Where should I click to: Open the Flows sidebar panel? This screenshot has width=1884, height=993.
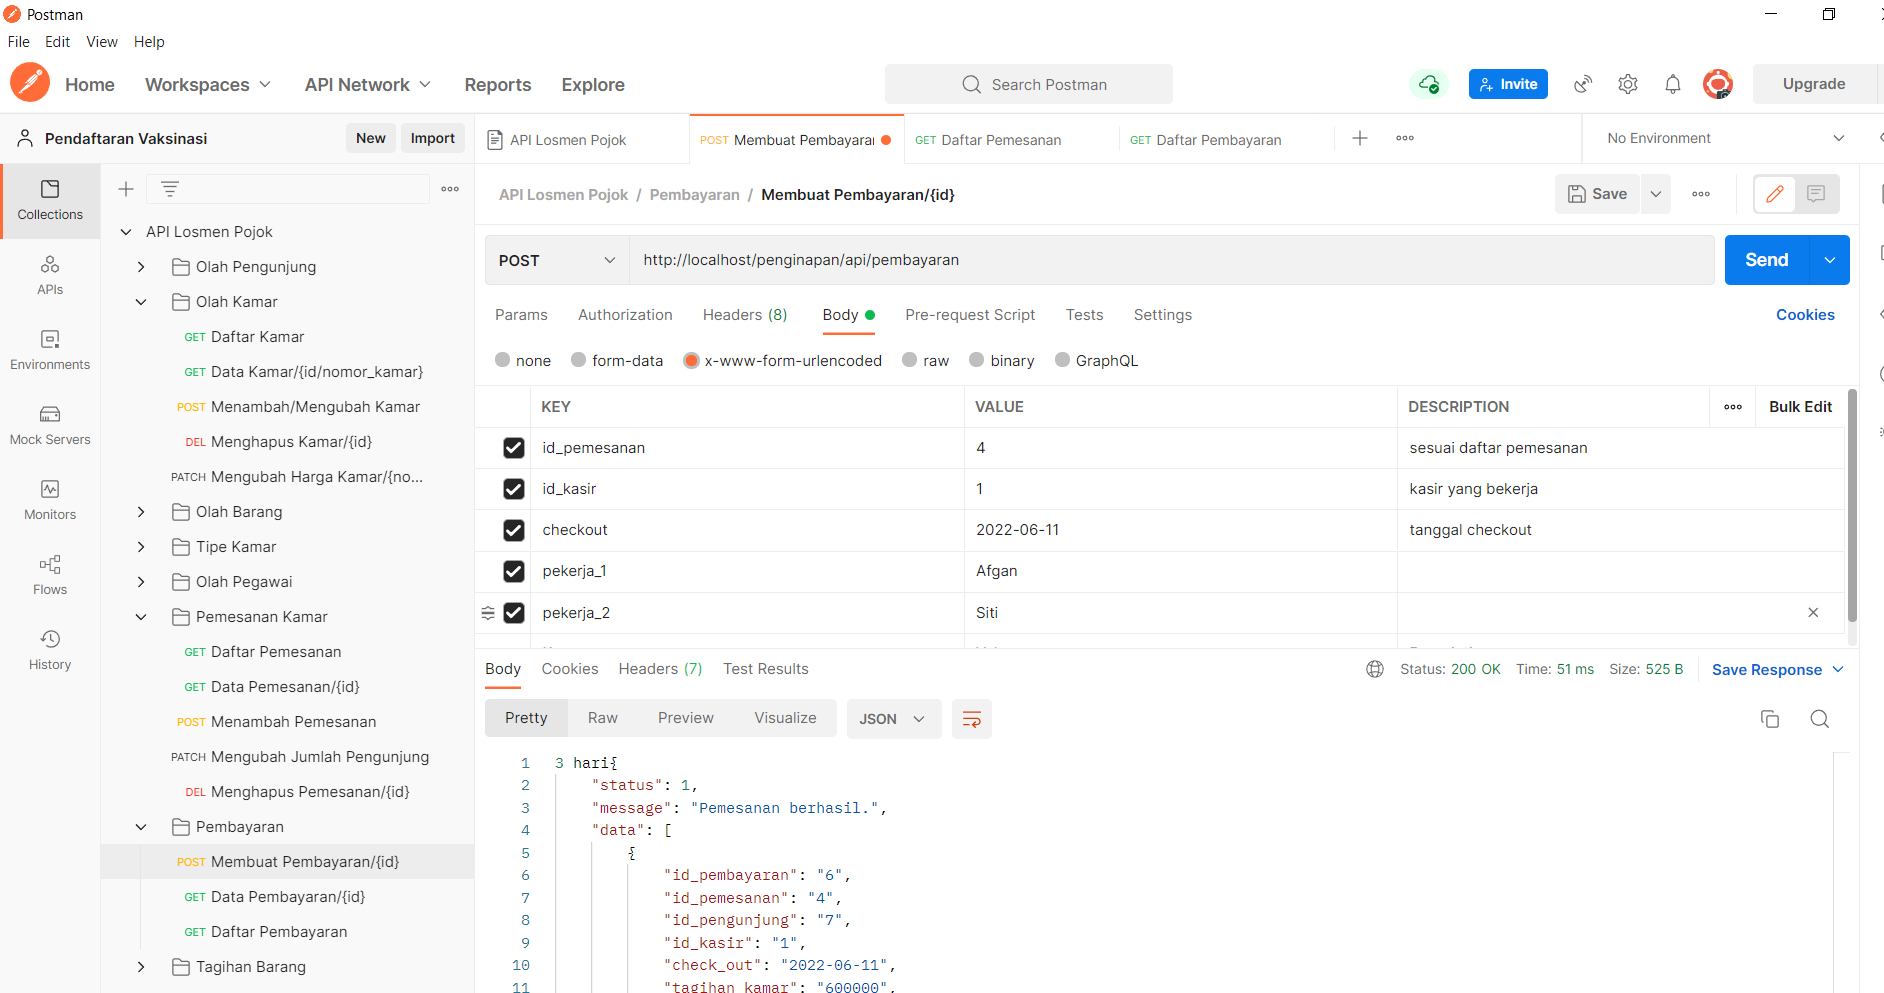50,574
